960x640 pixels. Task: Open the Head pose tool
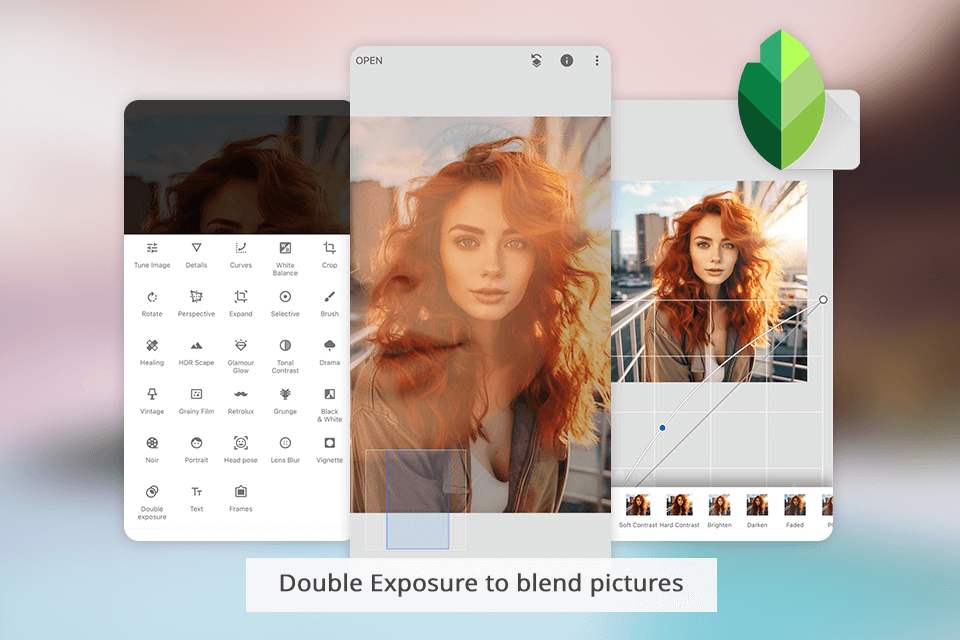241,451
